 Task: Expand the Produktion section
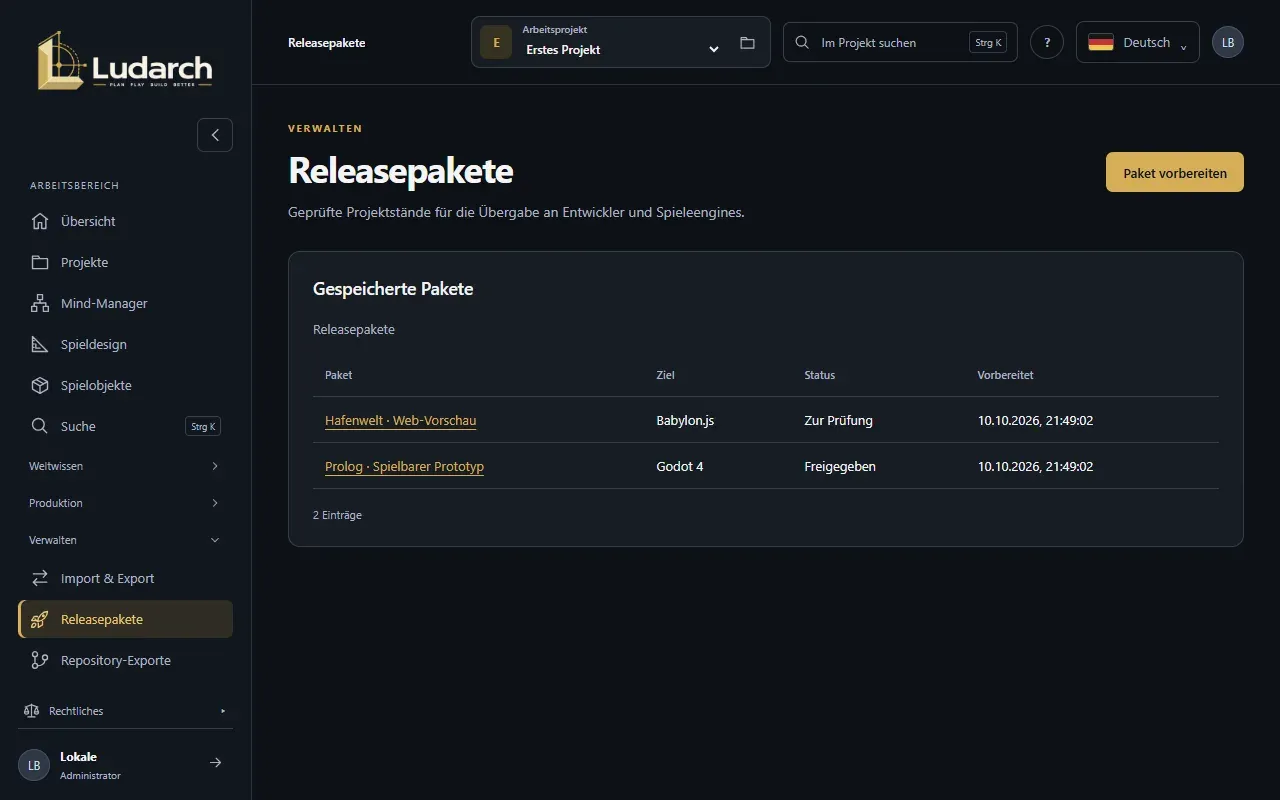pos(125,503)
